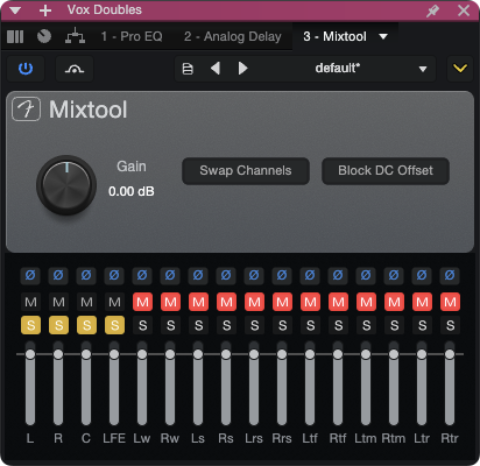This screenshot has width=480, height=466.
Task: Invert phase on the LFE channel
Action: pos(115,276)
